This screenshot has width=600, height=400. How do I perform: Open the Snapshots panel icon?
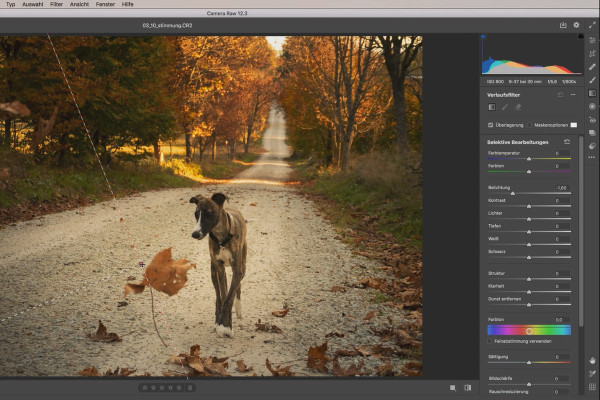point(592,133)
